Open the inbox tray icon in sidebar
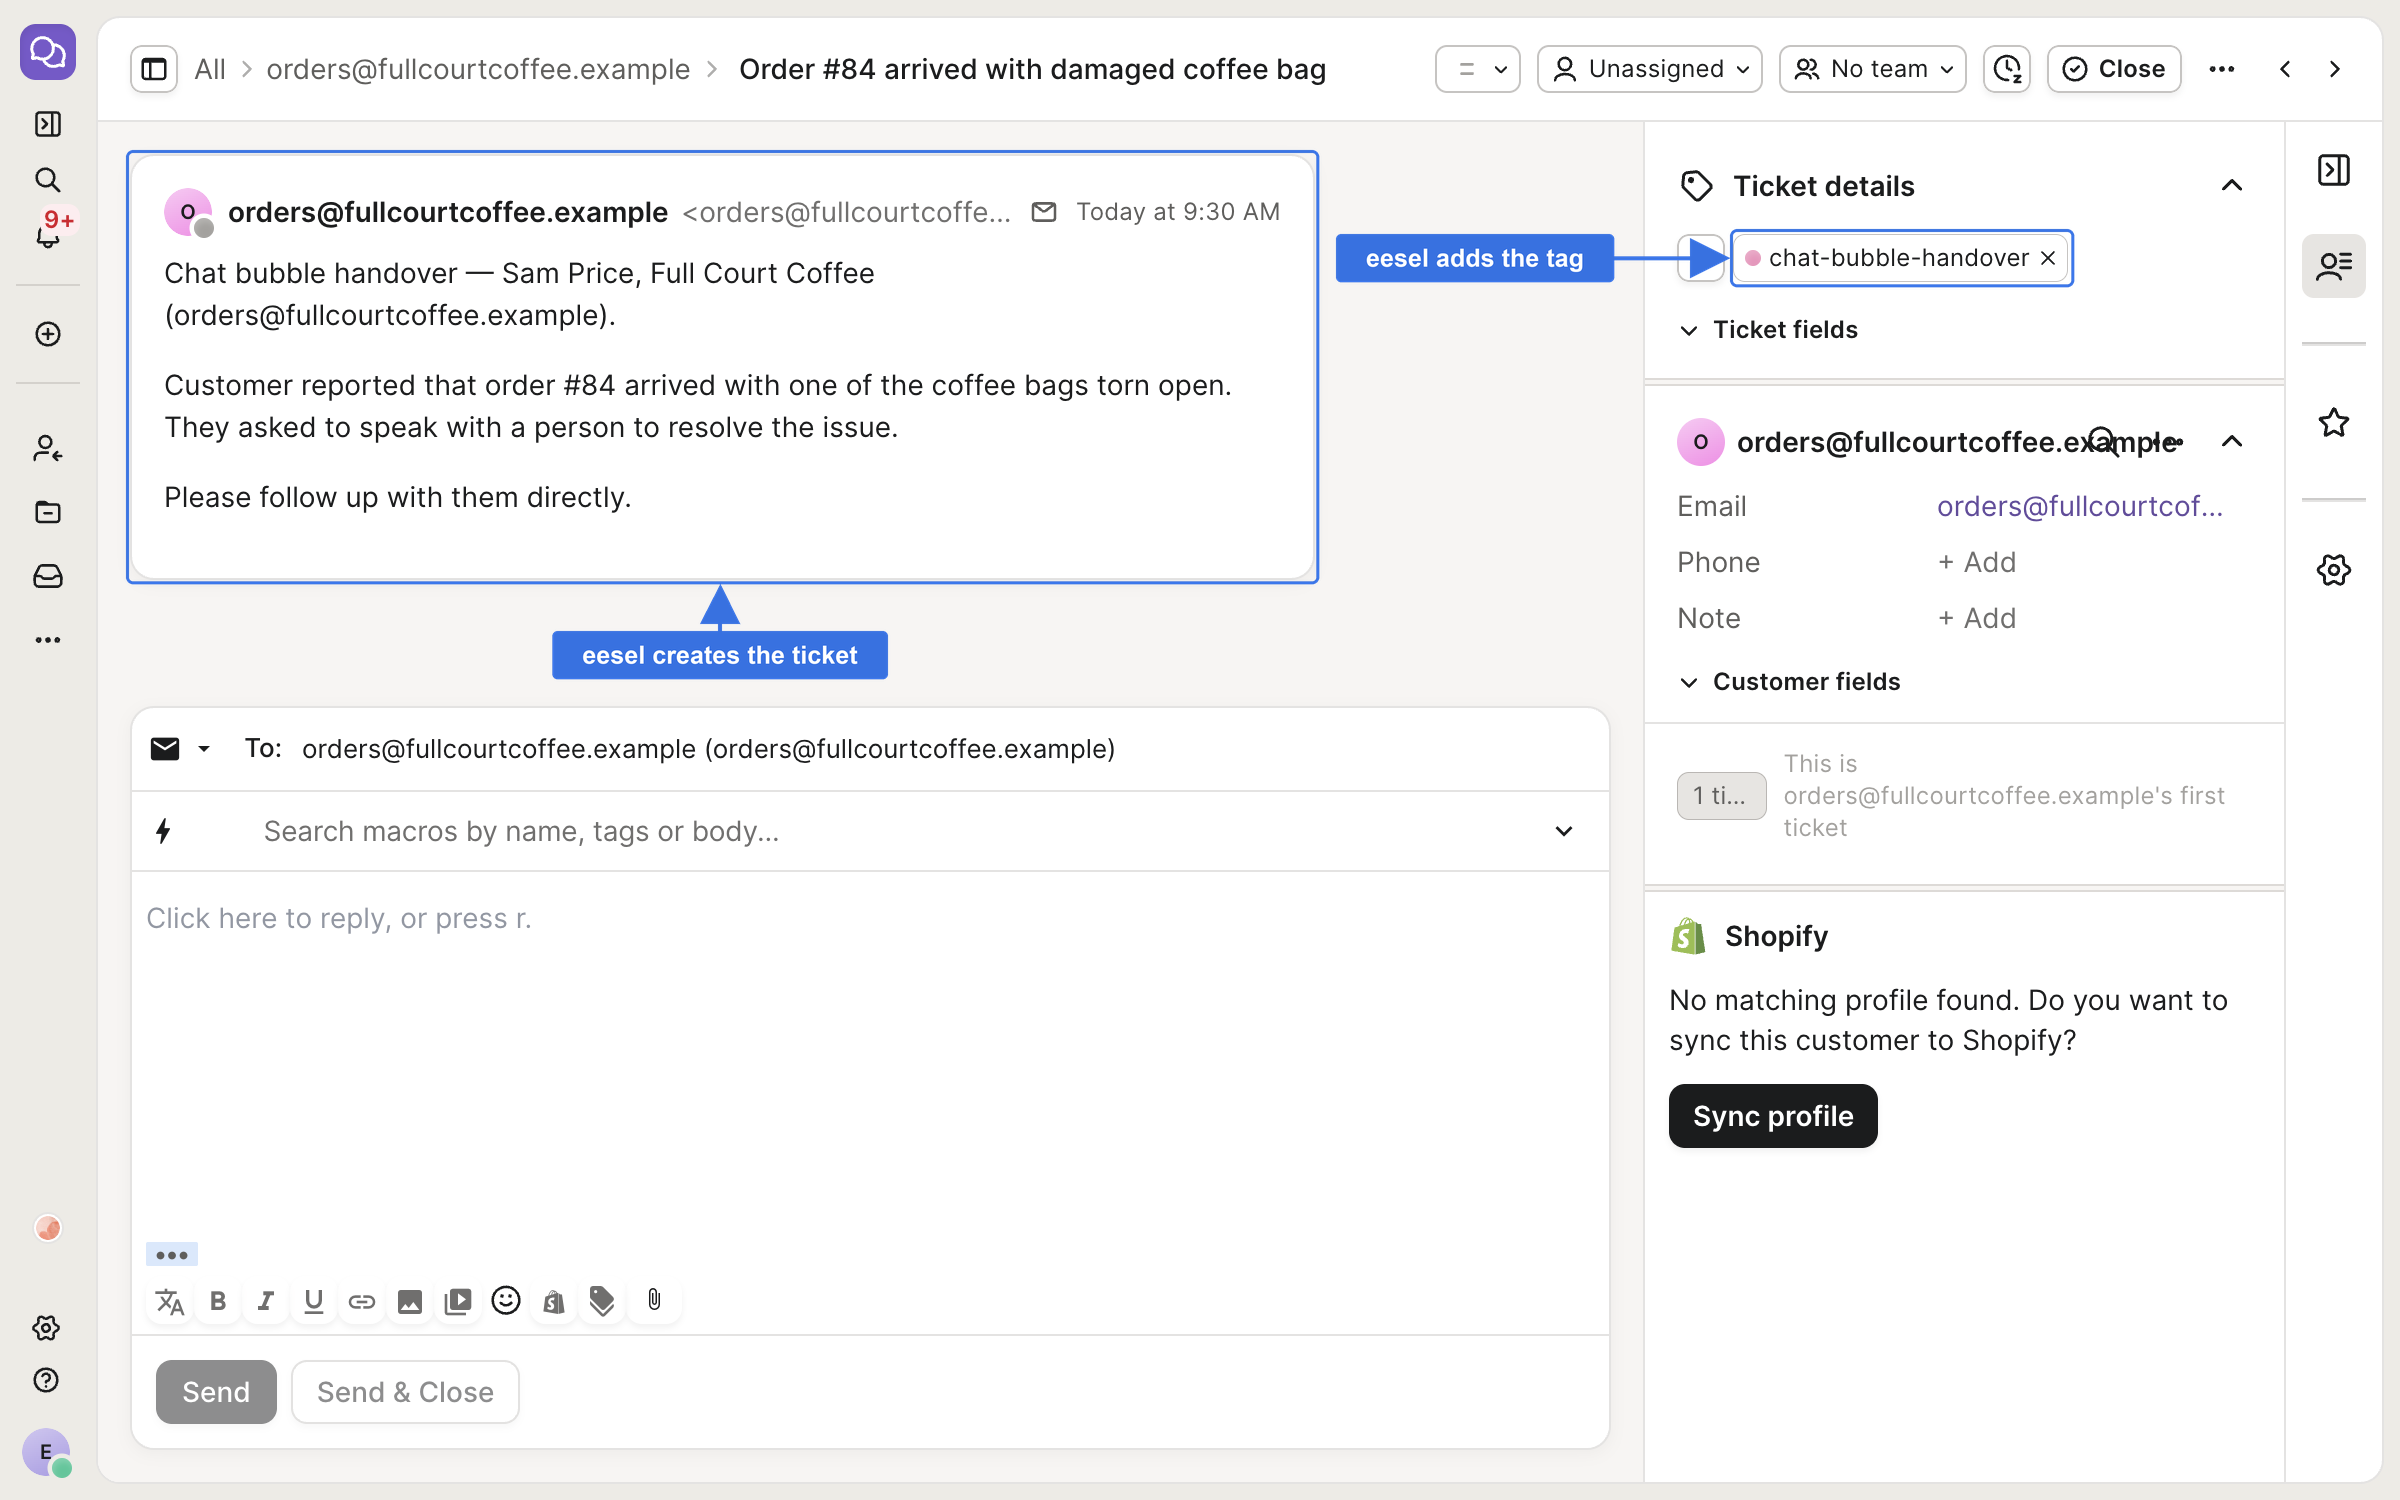This screenshot has height=1500, width=2400. click(47, 576)
